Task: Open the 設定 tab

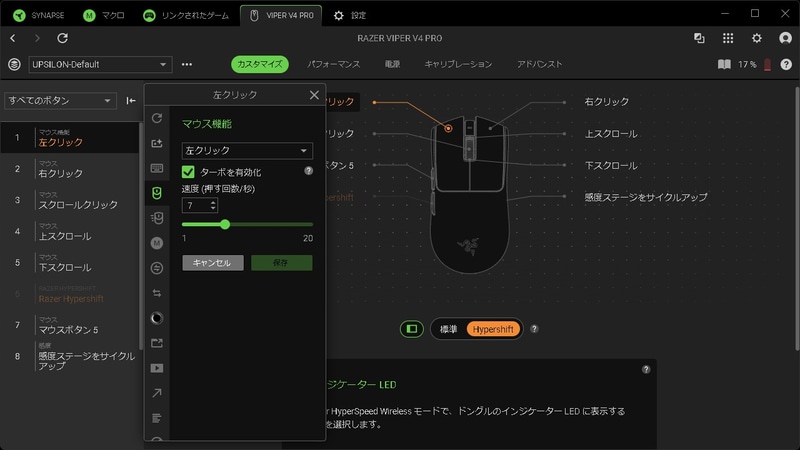Action: pos(350,15)
